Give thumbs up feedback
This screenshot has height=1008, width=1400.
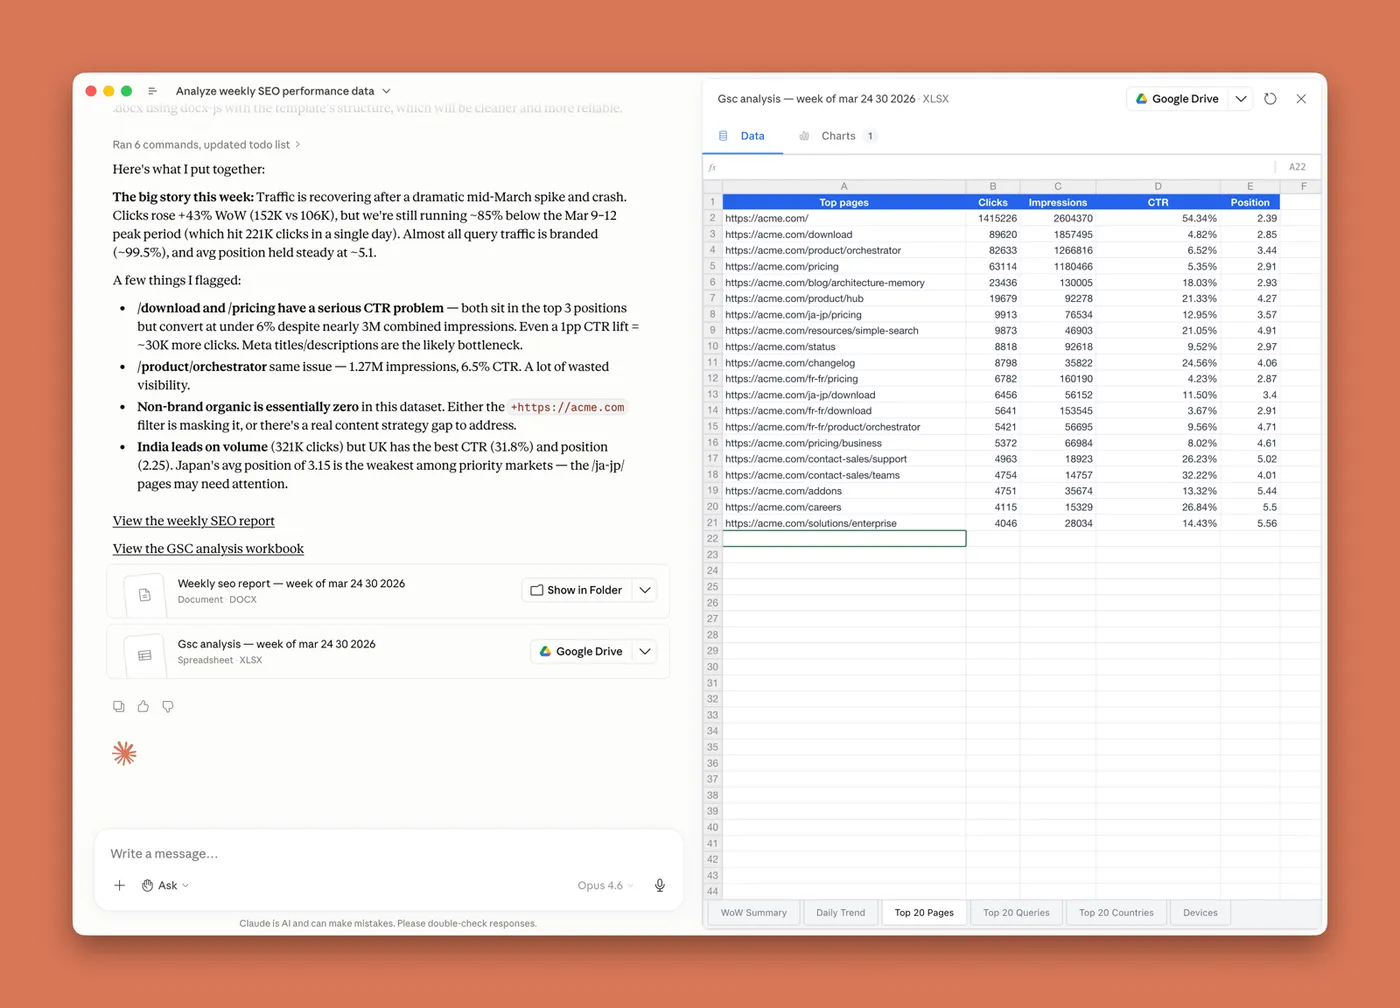tap(143, 706)
